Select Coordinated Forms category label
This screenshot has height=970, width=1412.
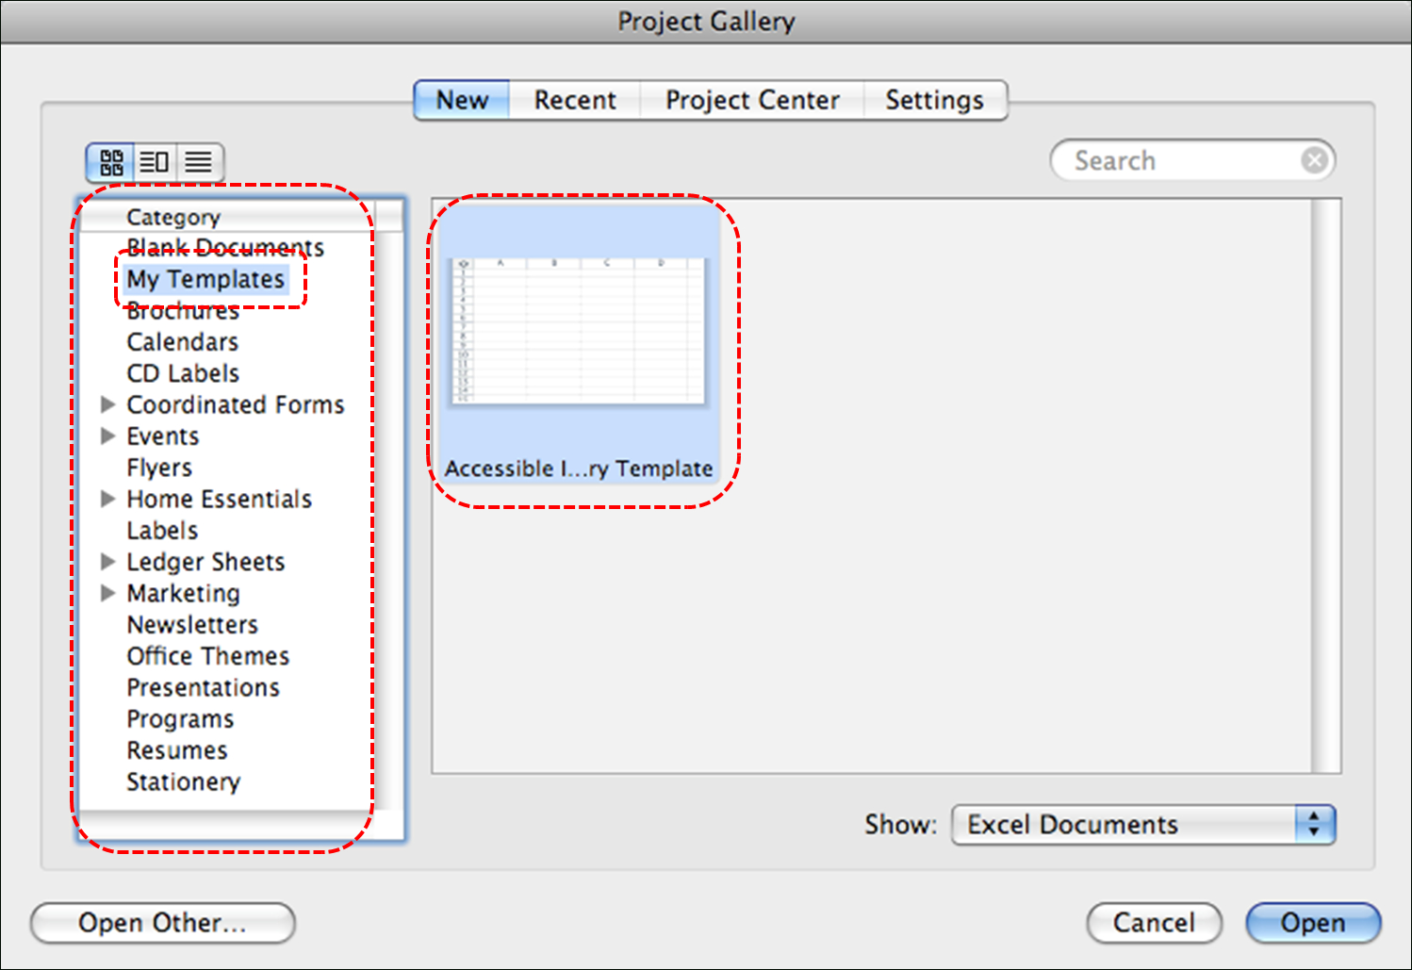pos(235,405)
